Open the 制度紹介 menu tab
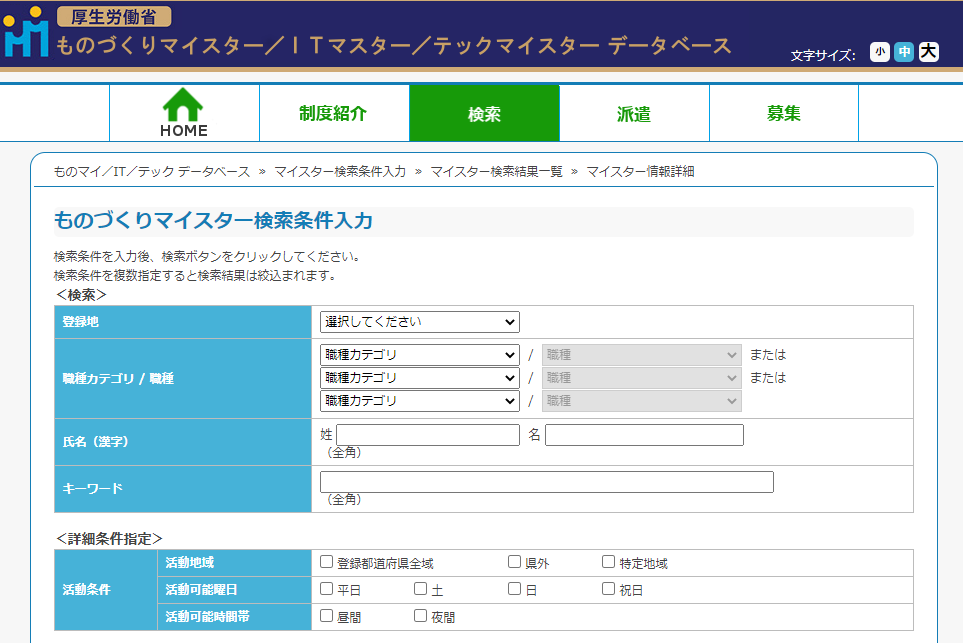This screenshot has height=643, width=963. 333,114
